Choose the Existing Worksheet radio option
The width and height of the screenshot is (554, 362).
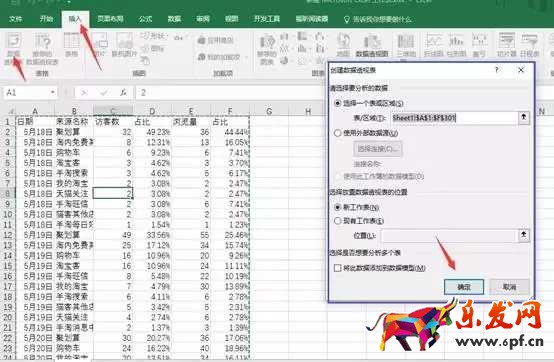338,221
